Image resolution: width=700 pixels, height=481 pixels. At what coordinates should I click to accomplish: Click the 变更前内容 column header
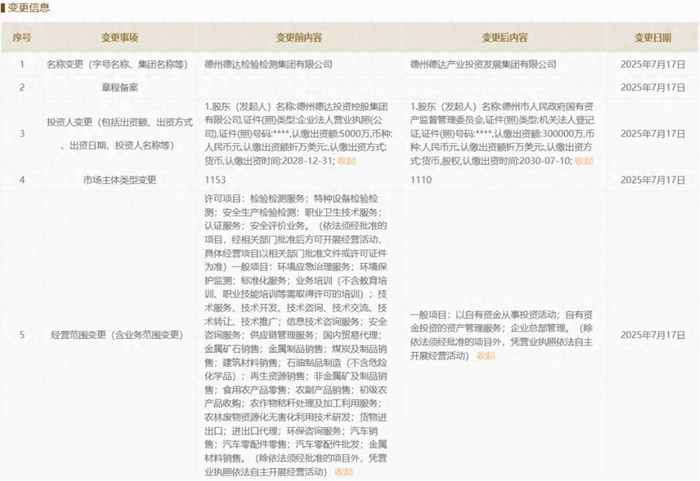pyautogui.click(x=299, y=38)
